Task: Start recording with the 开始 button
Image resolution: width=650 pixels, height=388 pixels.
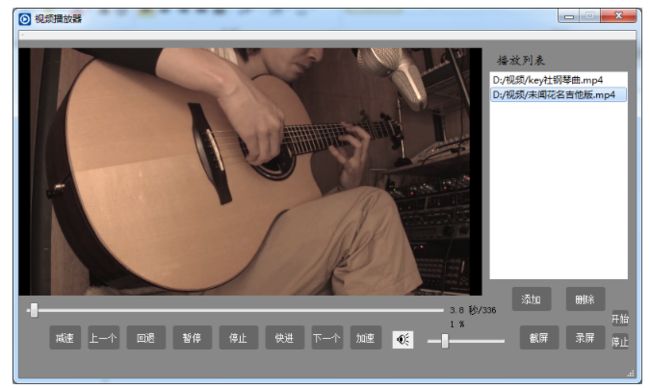Action: coord(620,319)
